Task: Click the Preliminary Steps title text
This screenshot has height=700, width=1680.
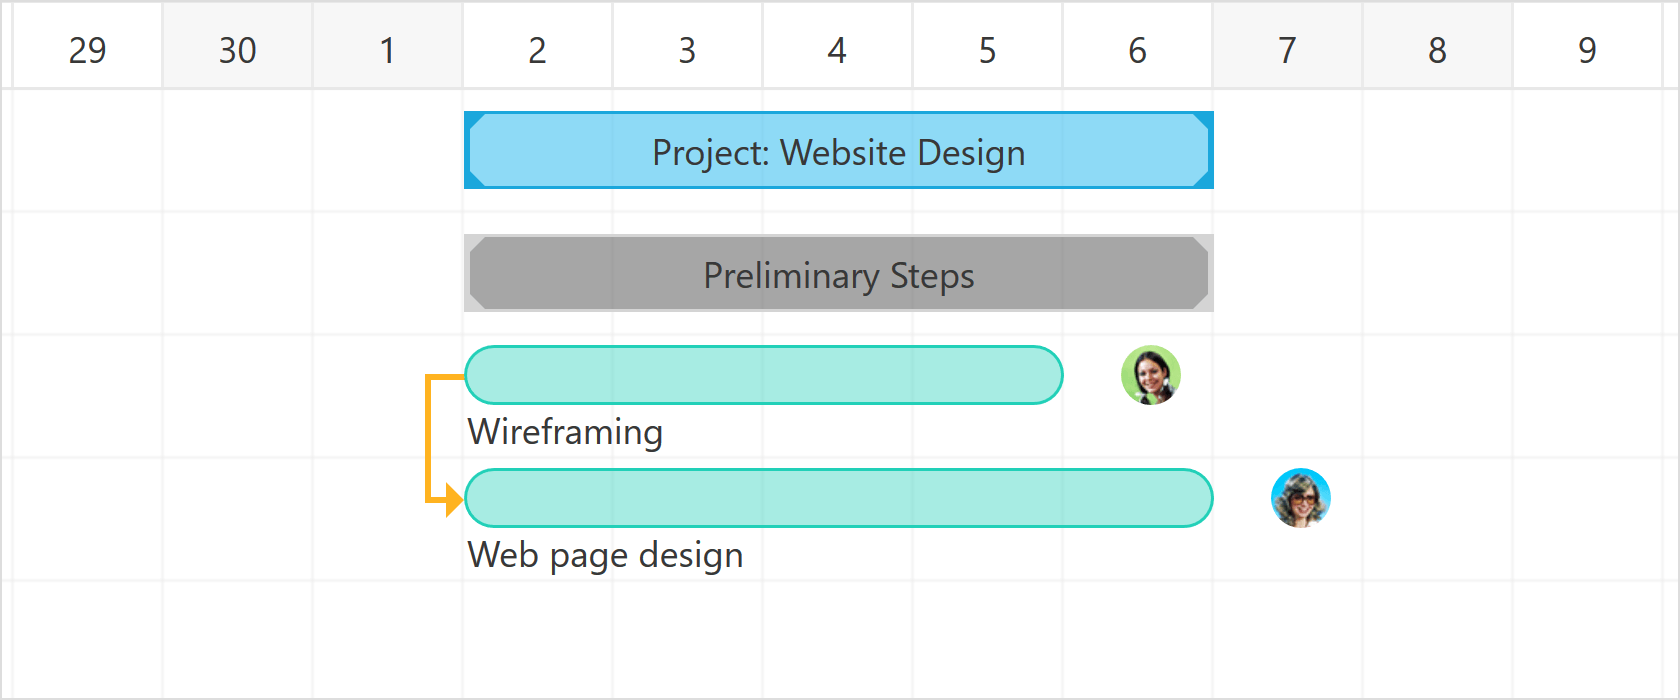Action: [838, 276]
